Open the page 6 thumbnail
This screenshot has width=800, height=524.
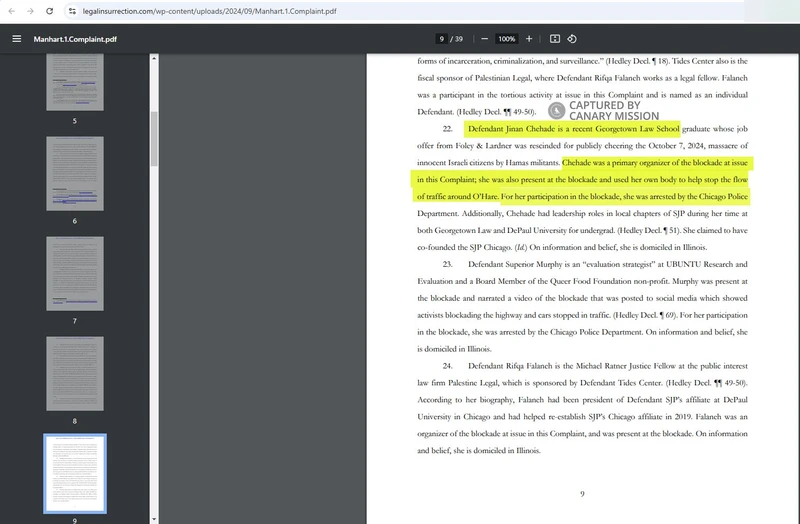(x=75, y=173)
